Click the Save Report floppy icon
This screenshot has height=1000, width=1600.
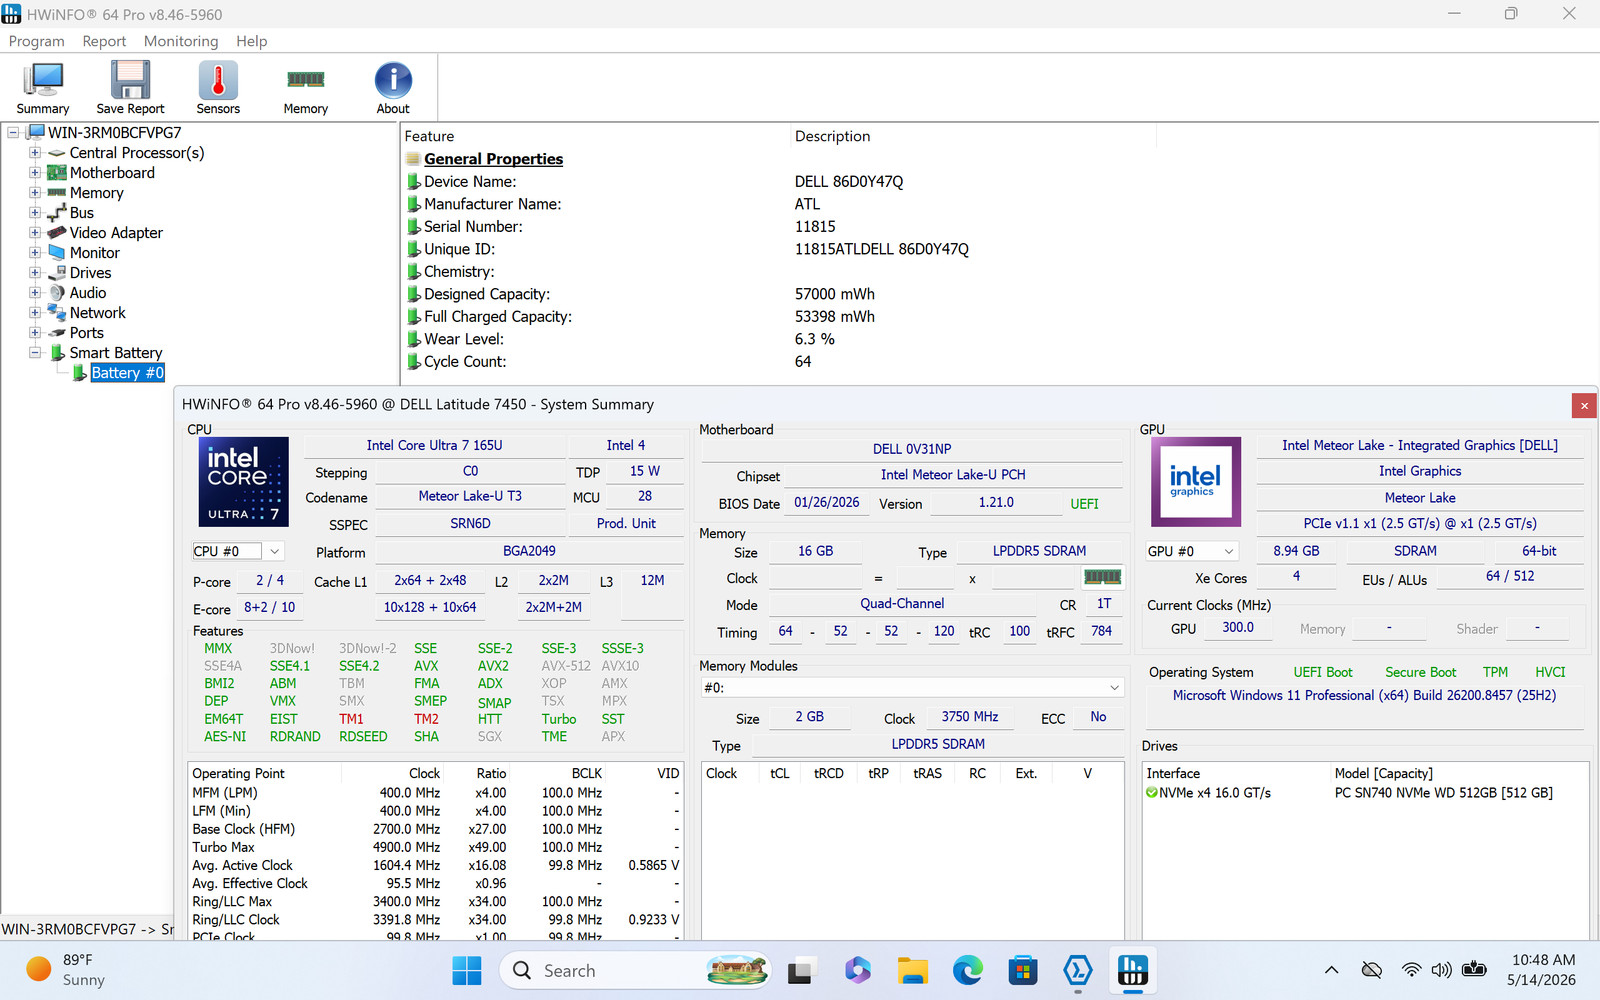point(130,88)
